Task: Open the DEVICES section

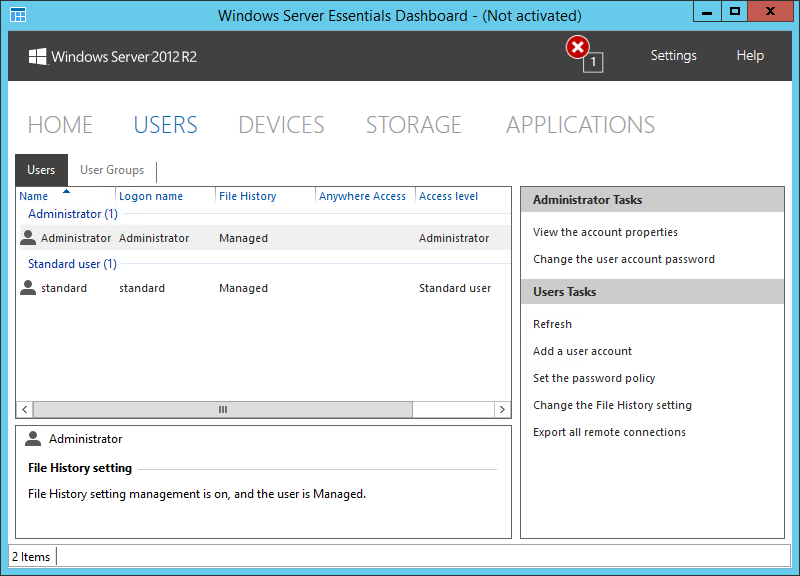Action: [x=281, y=125]
